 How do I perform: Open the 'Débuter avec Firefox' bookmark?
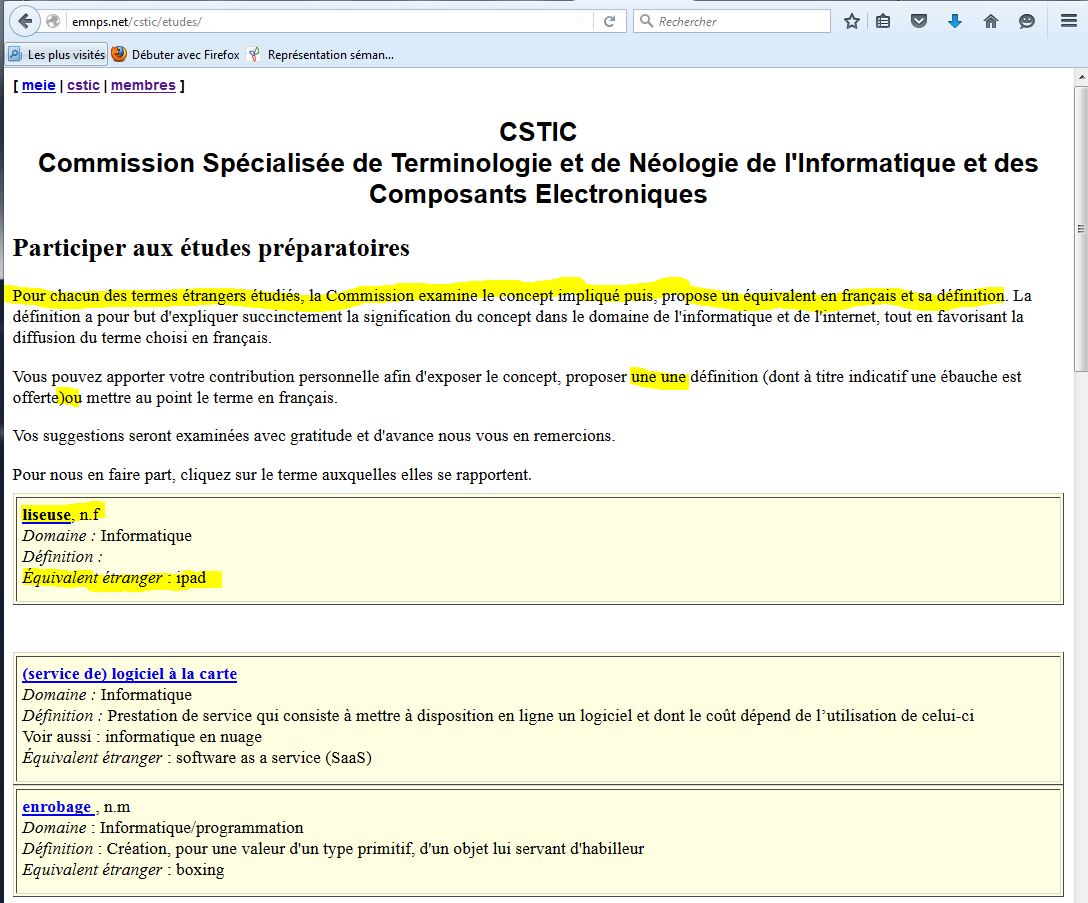pos(176,55)
